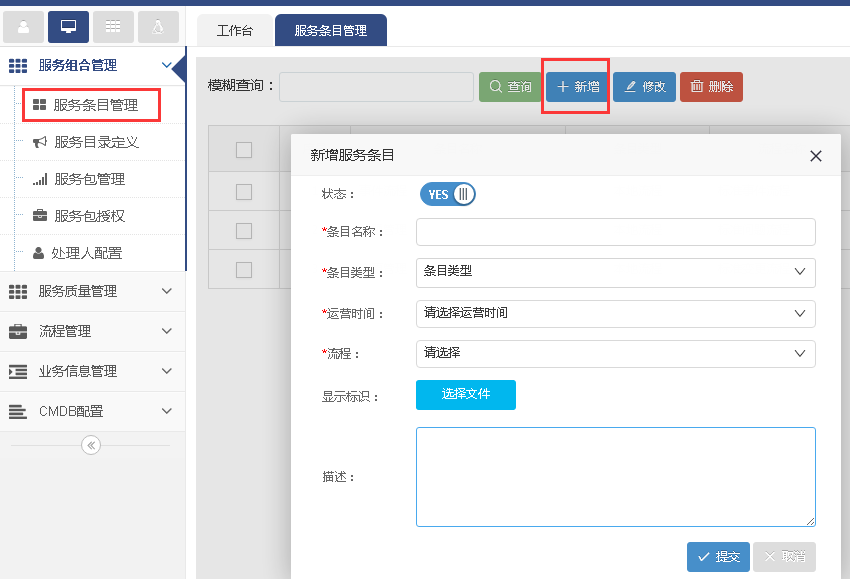Check the checkbox in the table header
850x579 pixels.
click(x=243, y=149)
